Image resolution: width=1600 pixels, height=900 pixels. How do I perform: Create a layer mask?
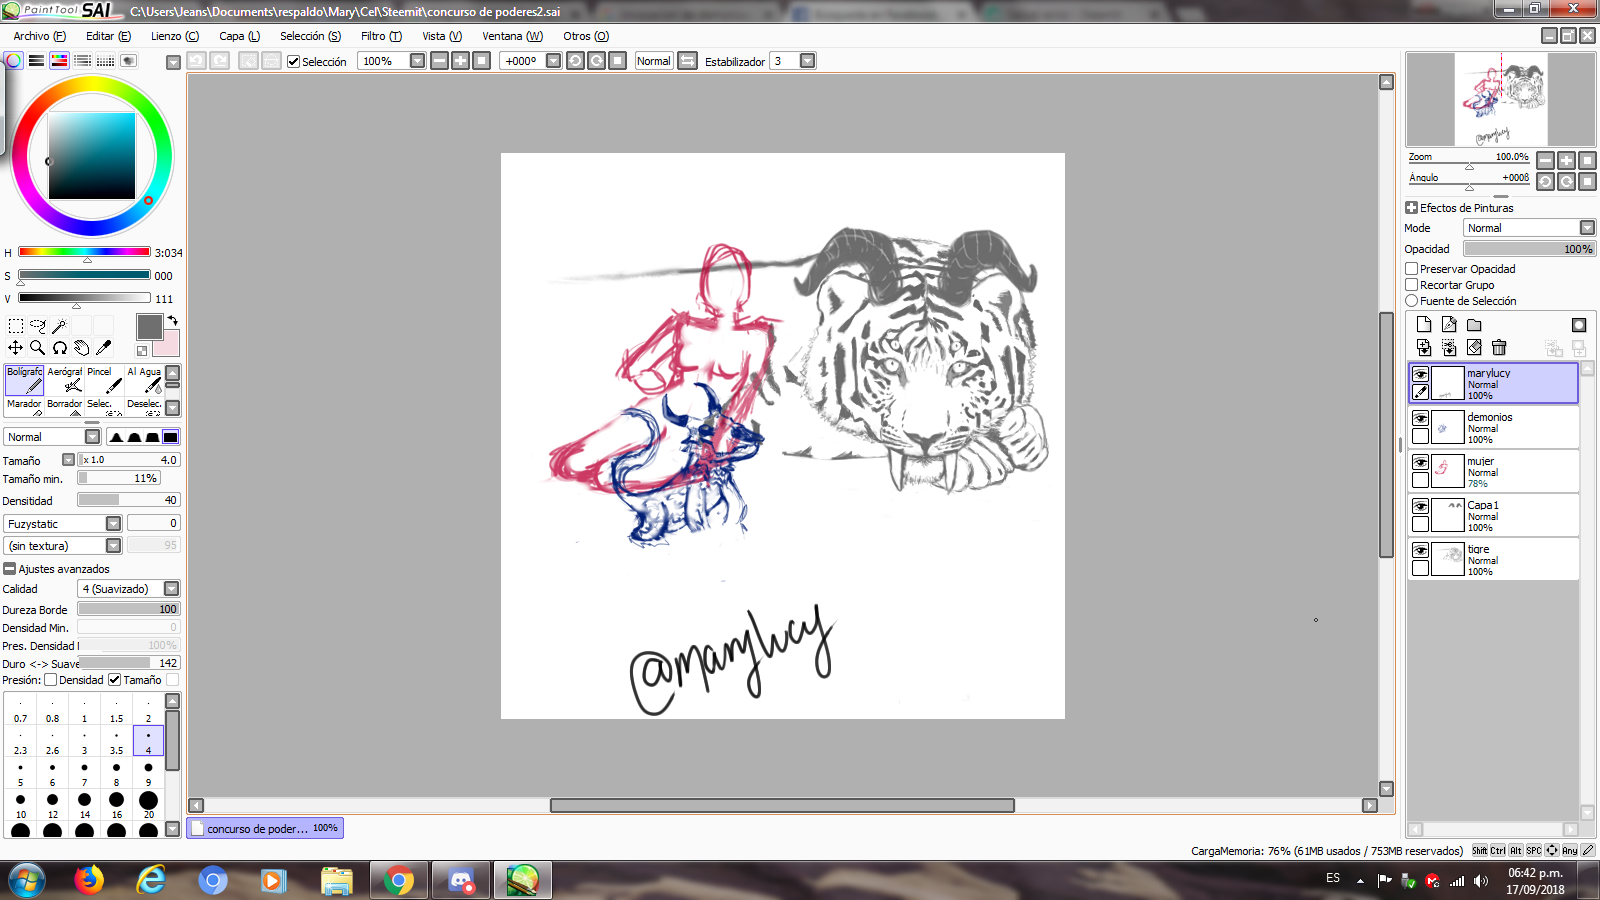point(1579,325)
